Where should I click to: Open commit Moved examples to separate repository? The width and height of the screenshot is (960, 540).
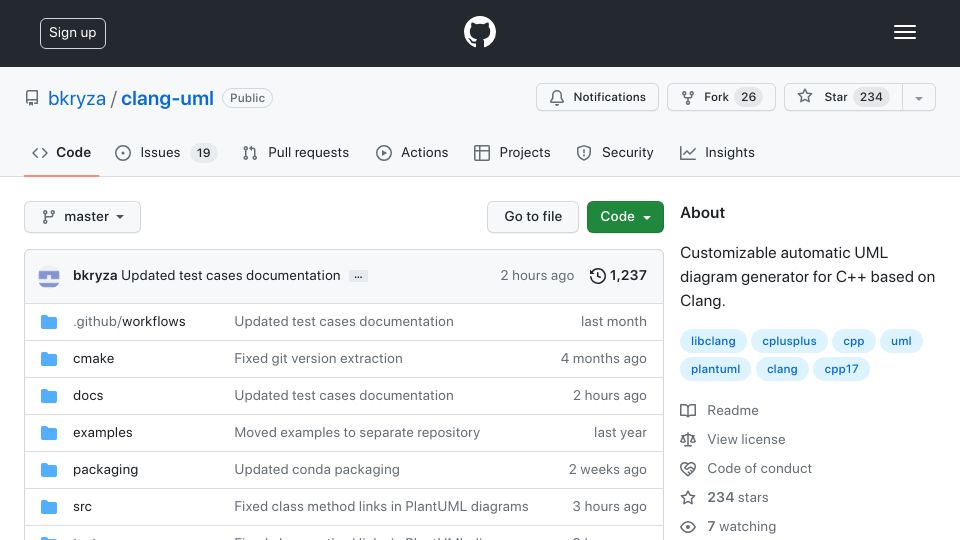coord(357,432)
